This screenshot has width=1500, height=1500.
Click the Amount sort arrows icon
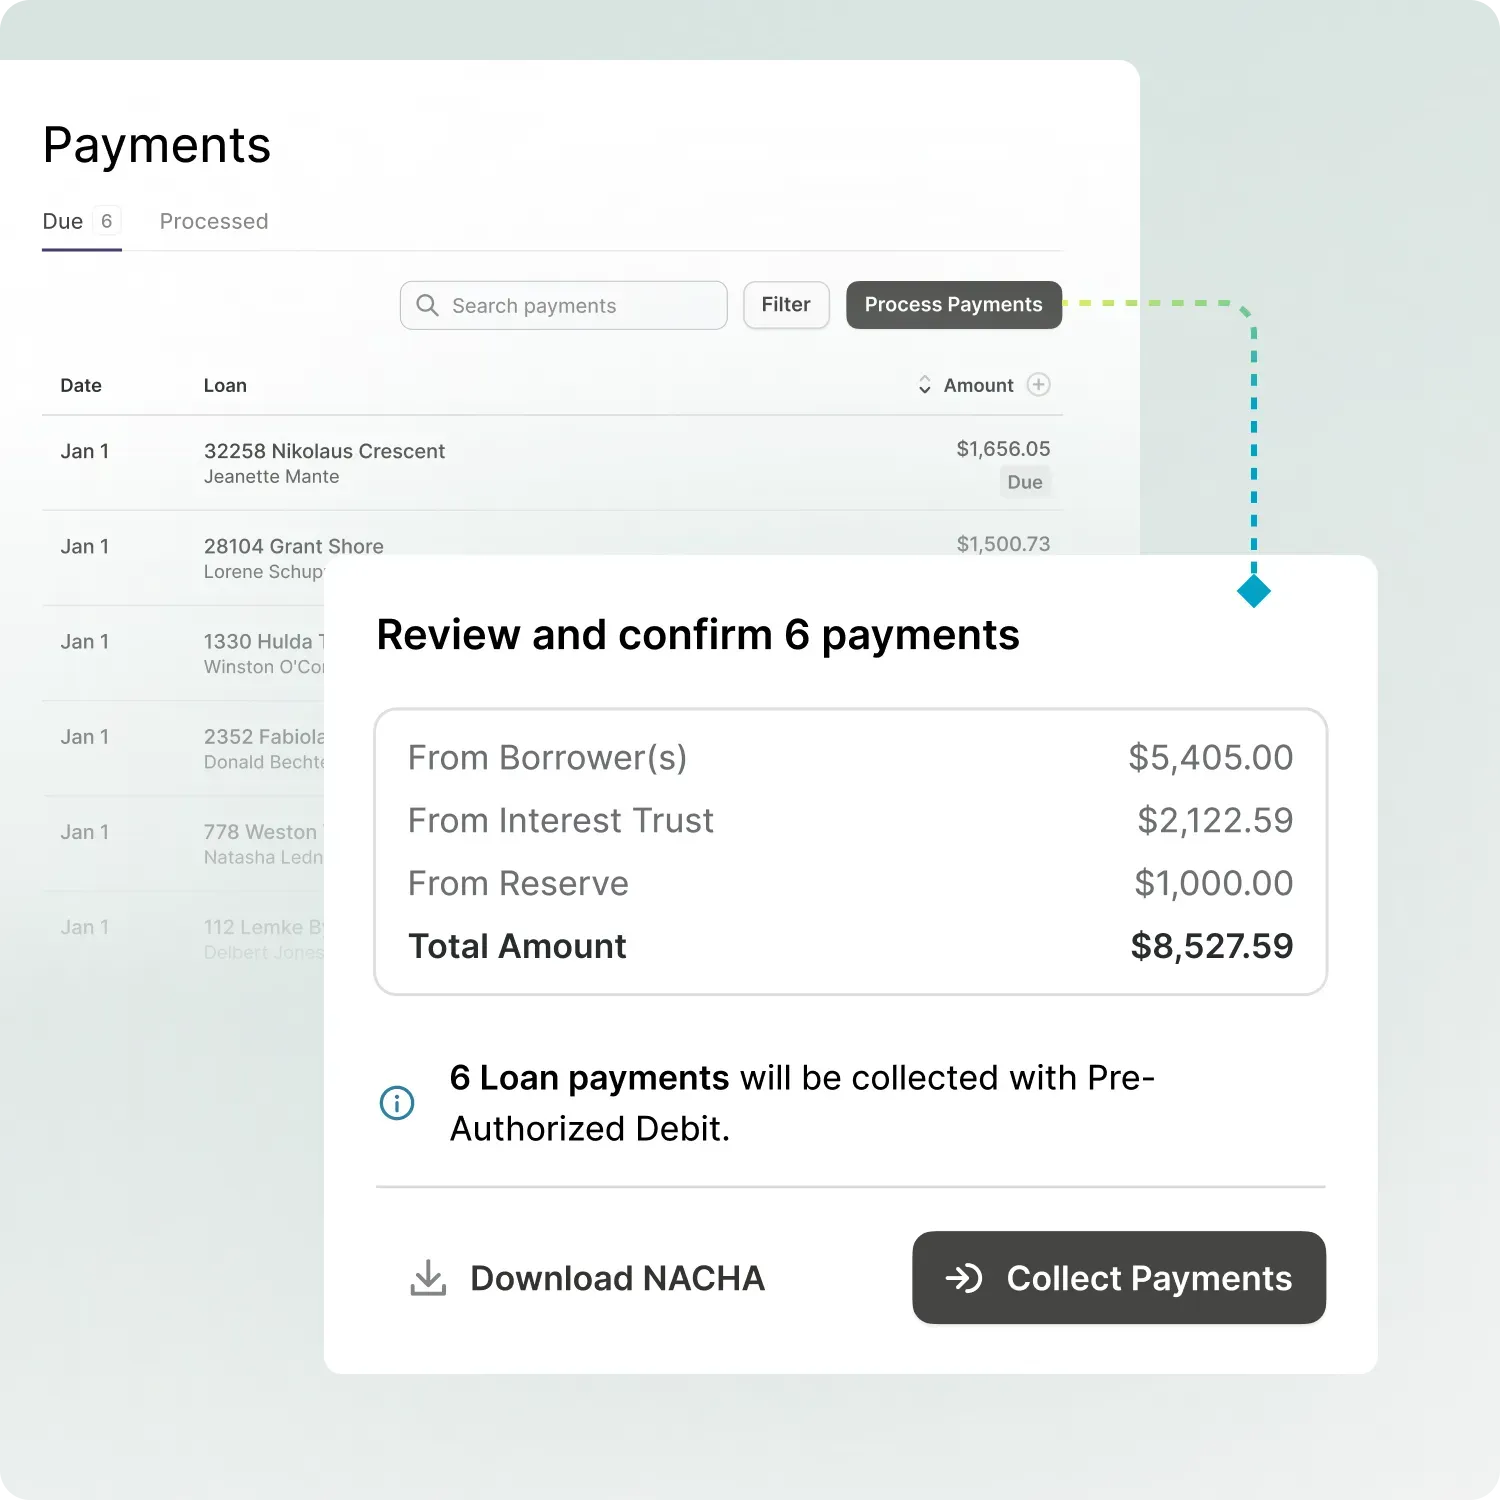pyautogui.click(x=924, y=385)
